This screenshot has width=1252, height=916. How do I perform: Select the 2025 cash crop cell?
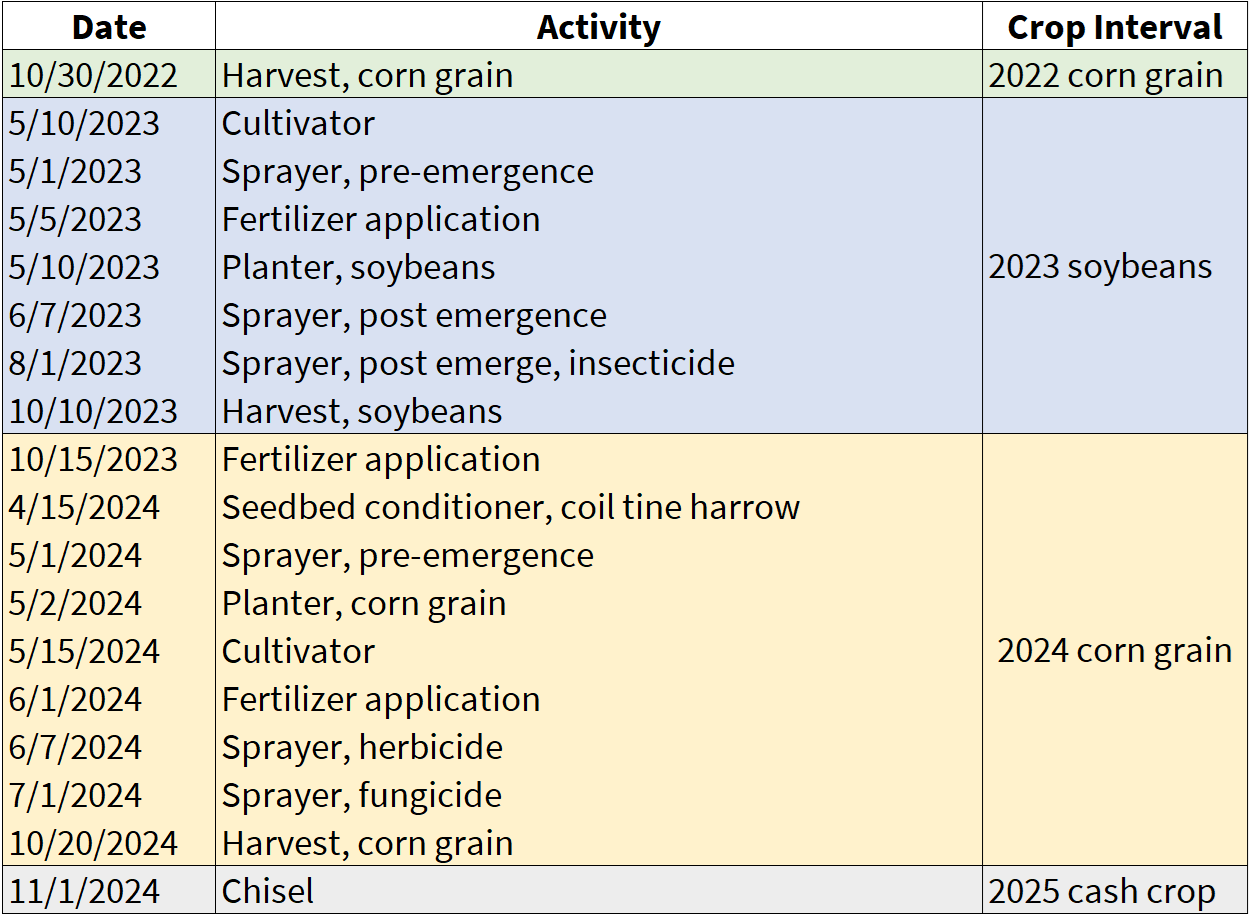coord(1102,891)
